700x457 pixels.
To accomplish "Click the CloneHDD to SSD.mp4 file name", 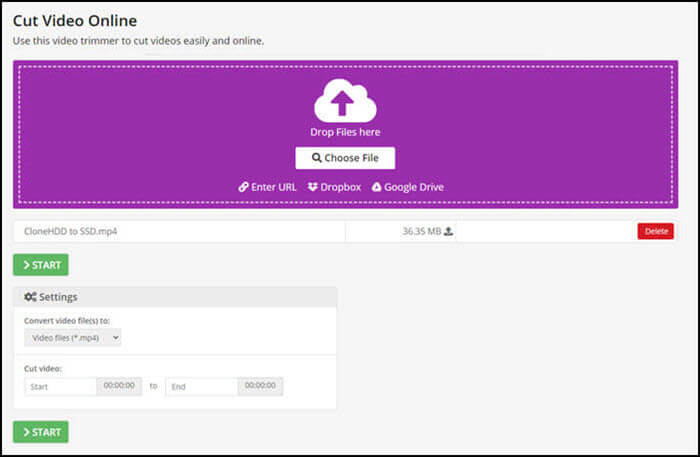I will click(65, 231).
